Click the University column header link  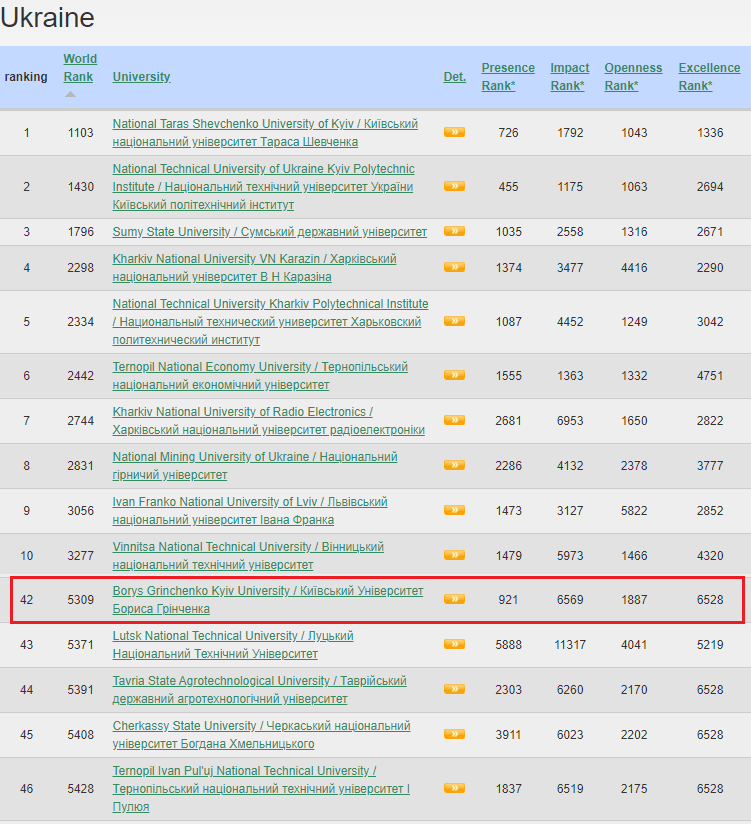pyautogui.click(x=141, y=77)
